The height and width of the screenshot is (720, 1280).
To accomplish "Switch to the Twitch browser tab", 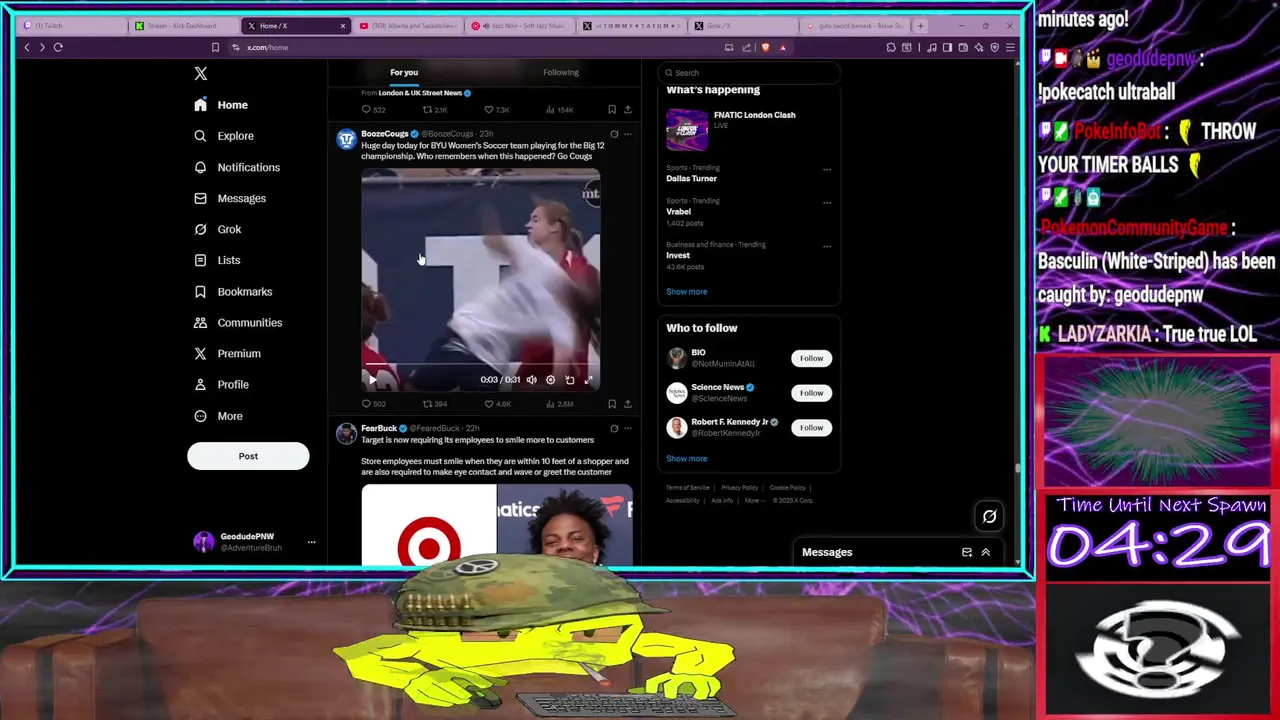I will click(x=73, y=26).
